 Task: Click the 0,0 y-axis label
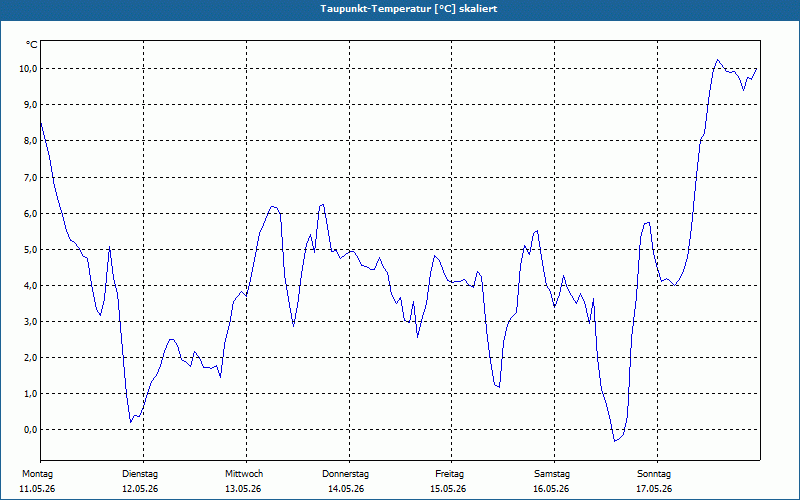point(29,430)
